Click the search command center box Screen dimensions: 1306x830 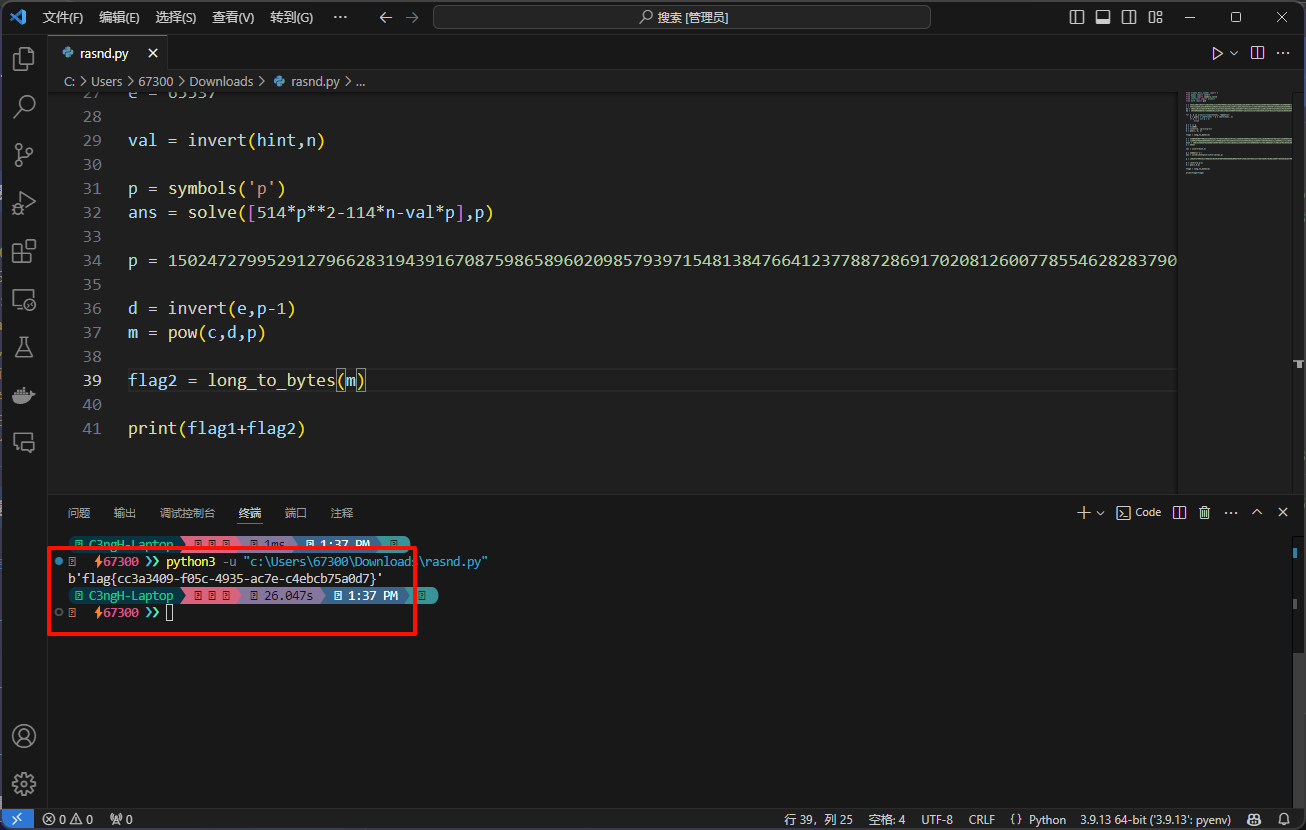(682, 17)
